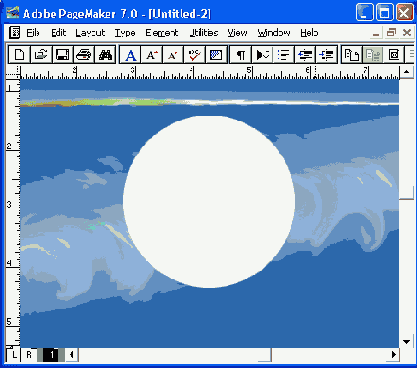Click the greyed Remove Pages toolbar icon
The width and height of the screenshot is (417, 368).
(373, 55)
